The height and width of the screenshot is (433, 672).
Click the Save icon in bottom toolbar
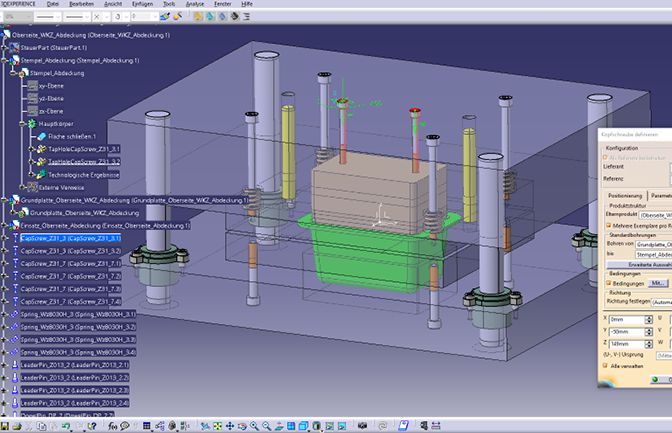5,426
